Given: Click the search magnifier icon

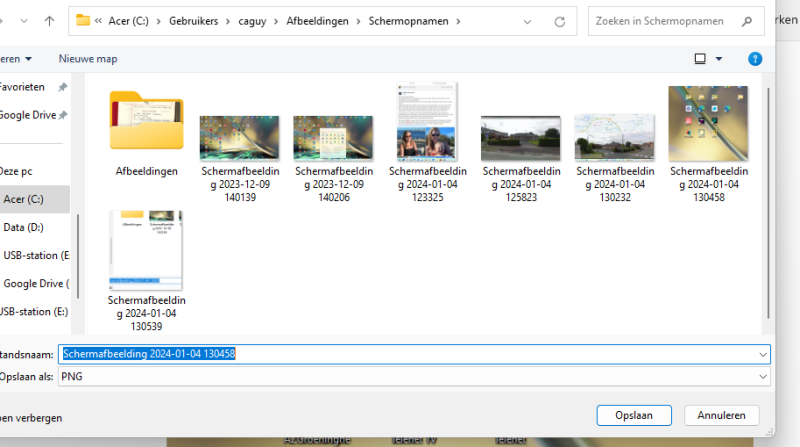Looking at the screenshot, I should [747, 21].
